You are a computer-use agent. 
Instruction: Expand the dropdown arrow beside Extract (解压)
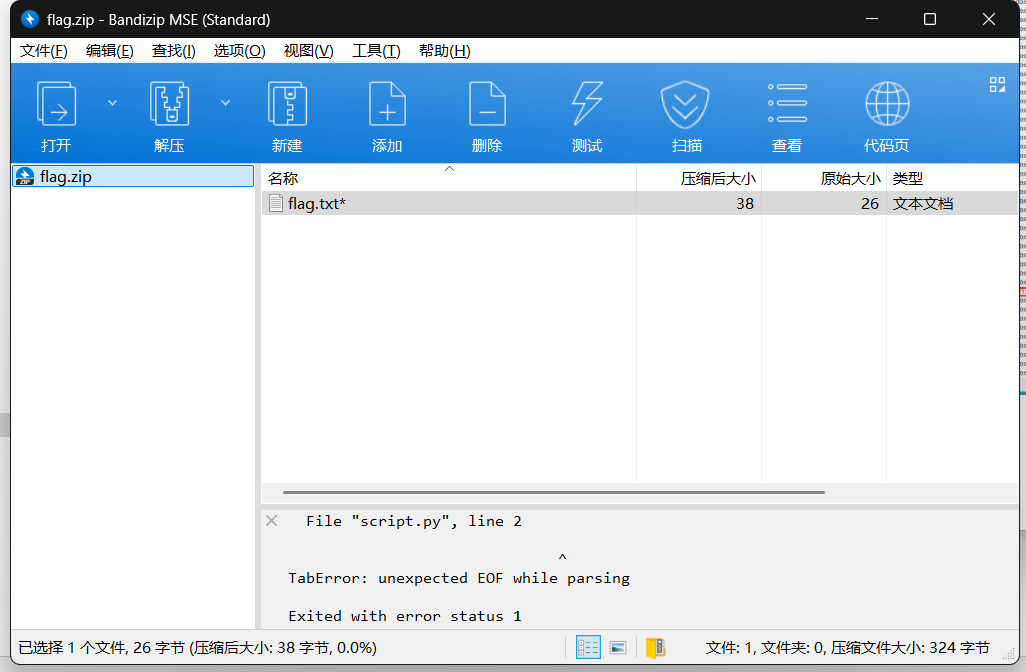click(226, 102)
